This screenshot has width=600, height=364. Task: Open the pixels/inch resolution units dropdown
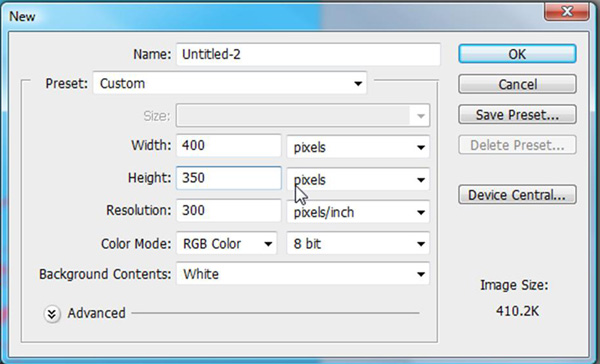[x=358, y=212]
